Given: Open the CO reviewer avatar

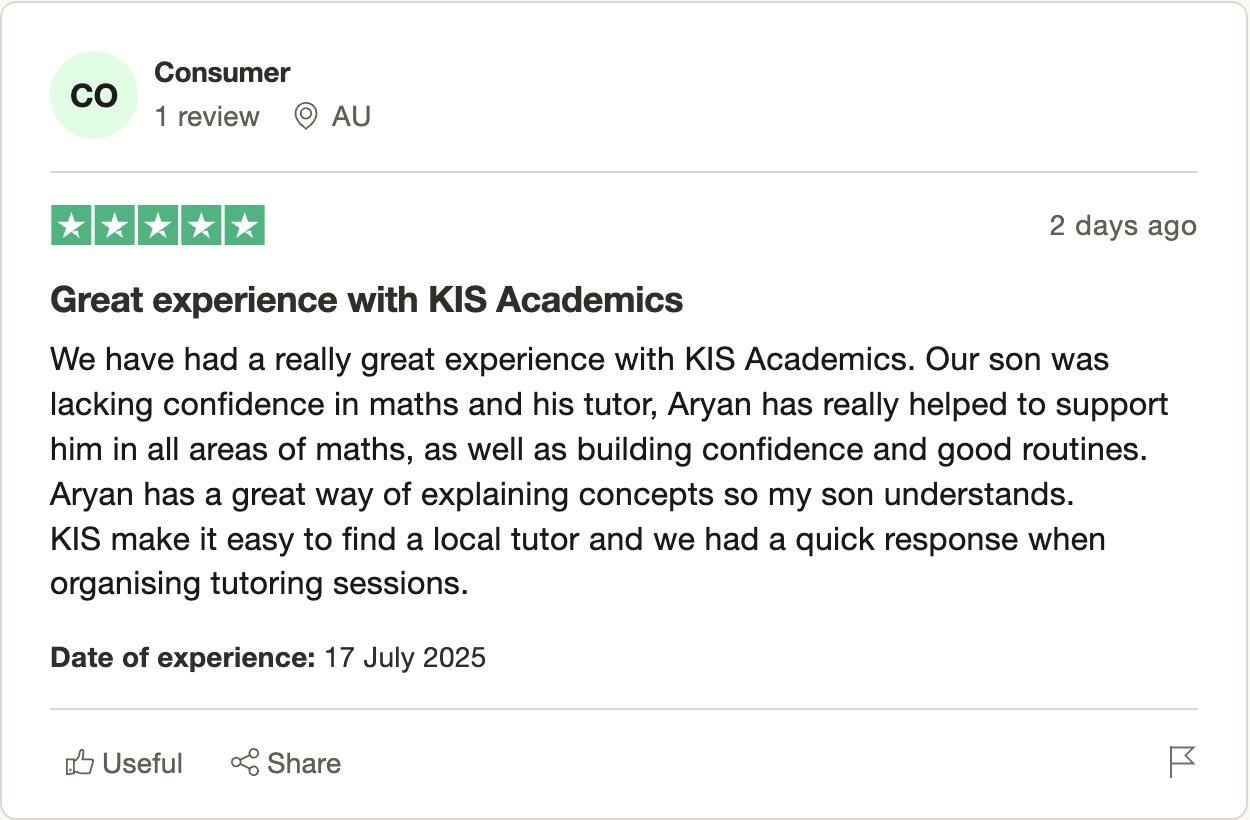Looking at the screenshot, I should click(x=94, y=96).
